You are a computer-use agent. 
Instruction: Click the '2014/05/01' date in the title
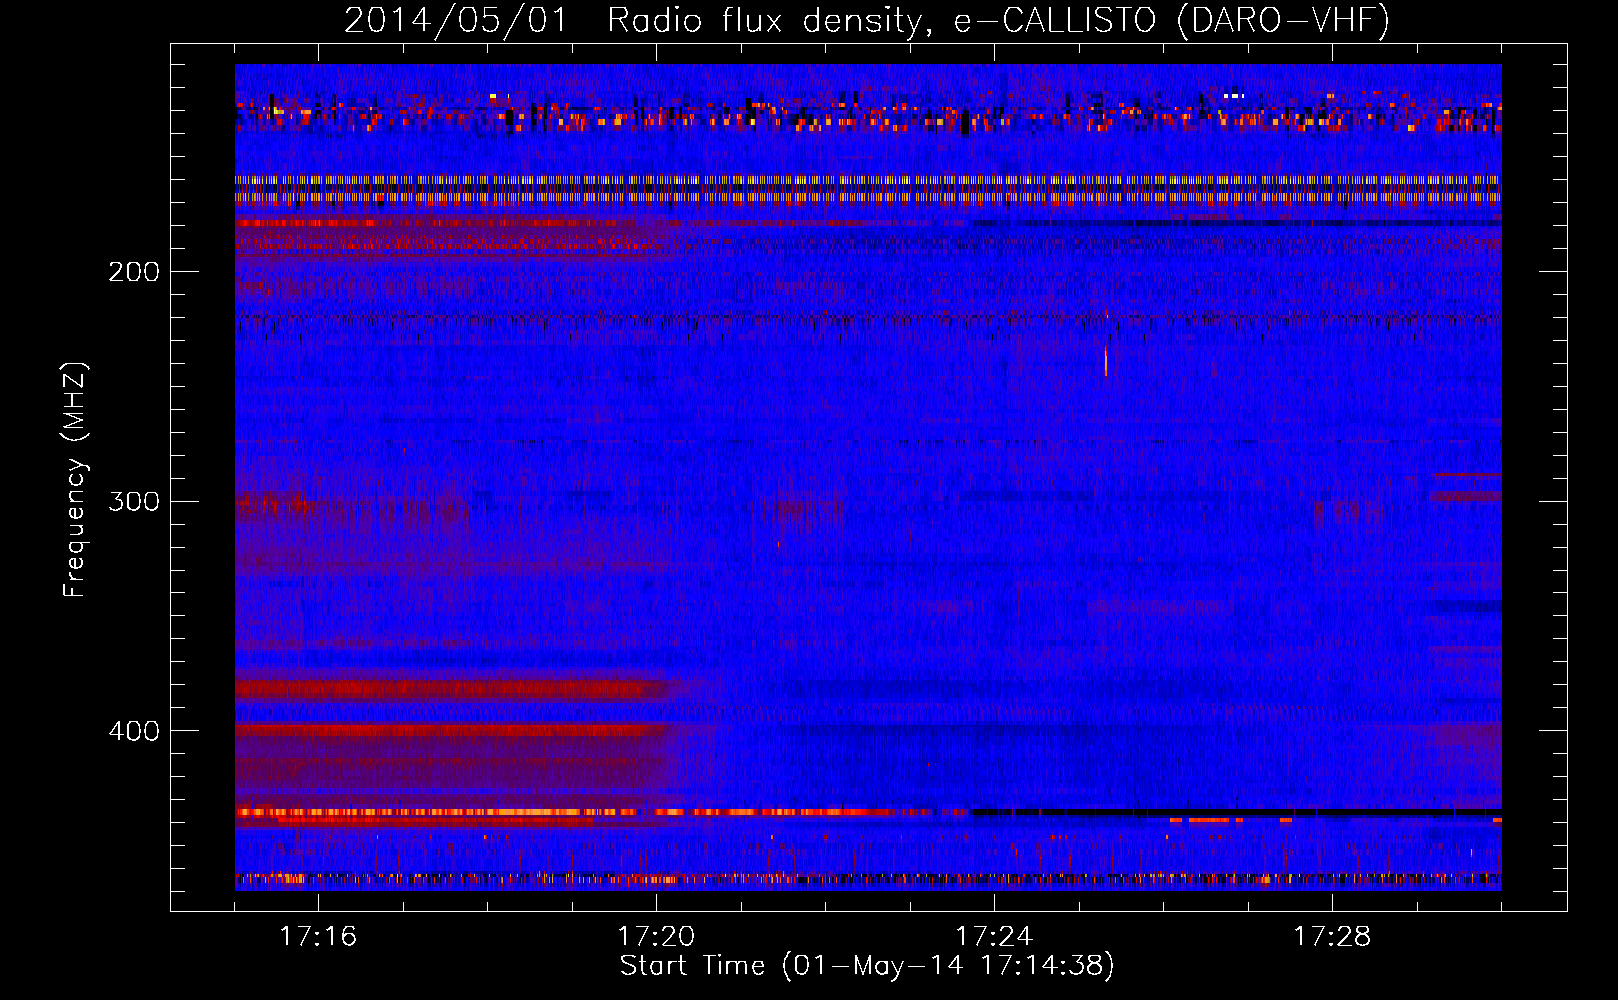[x=455, y=21]
